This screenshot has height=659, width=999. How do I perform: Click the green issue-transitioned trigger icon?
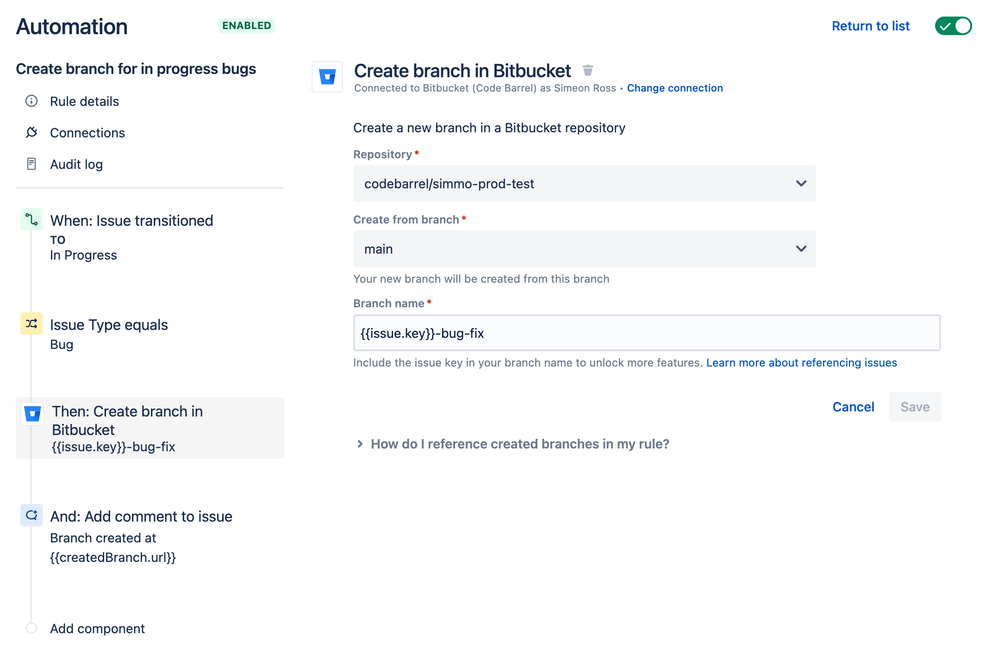coord(31,219)
